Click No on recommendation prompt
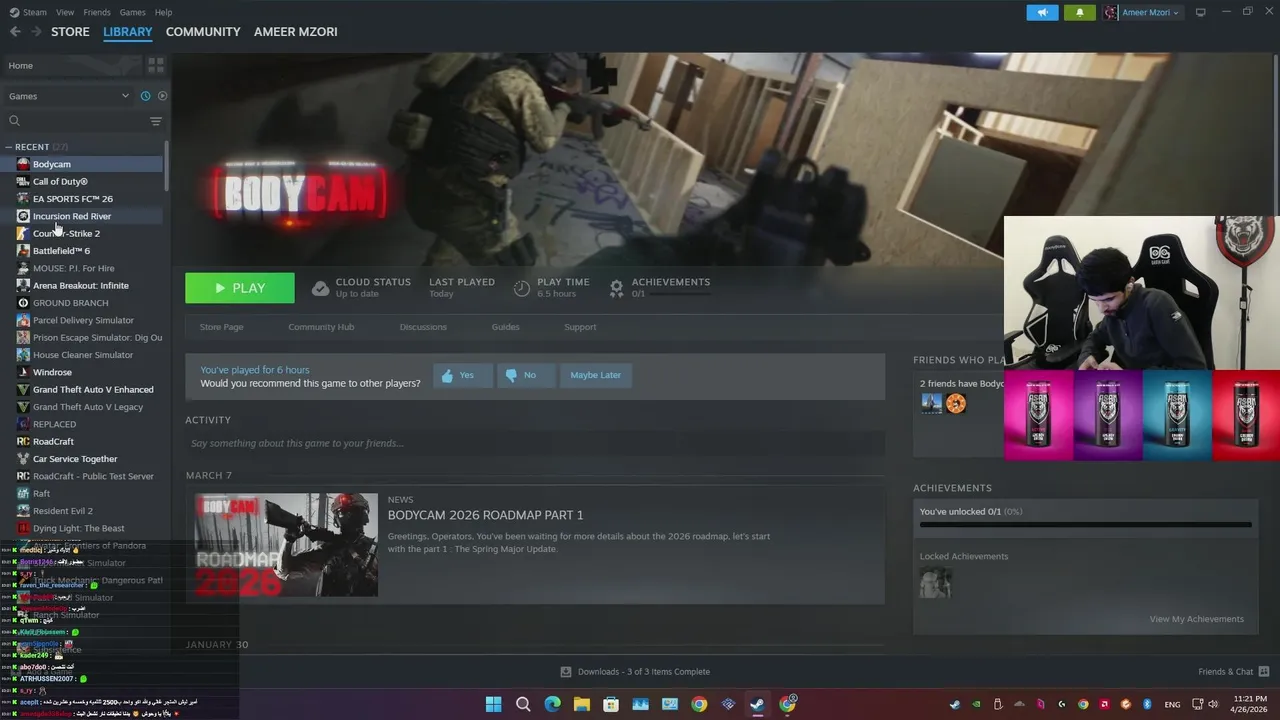 526,375
